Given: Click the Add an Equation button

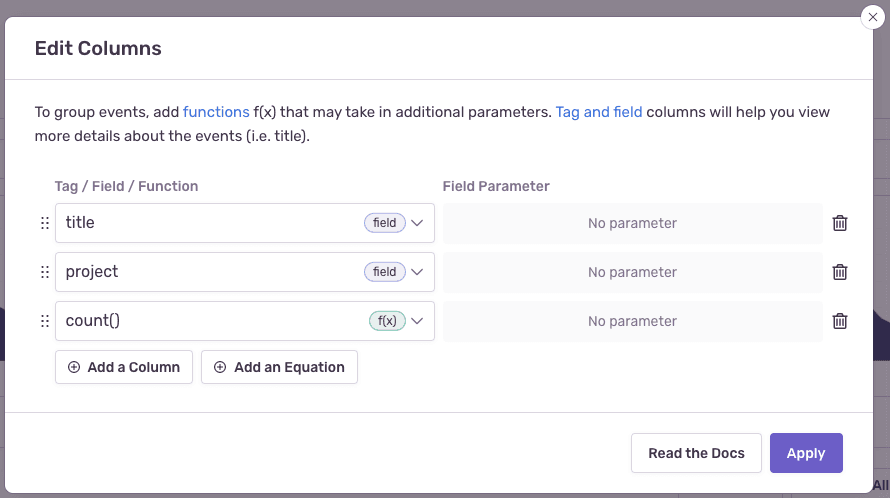Looking at the screenshot, I should [x=279, y=367].
